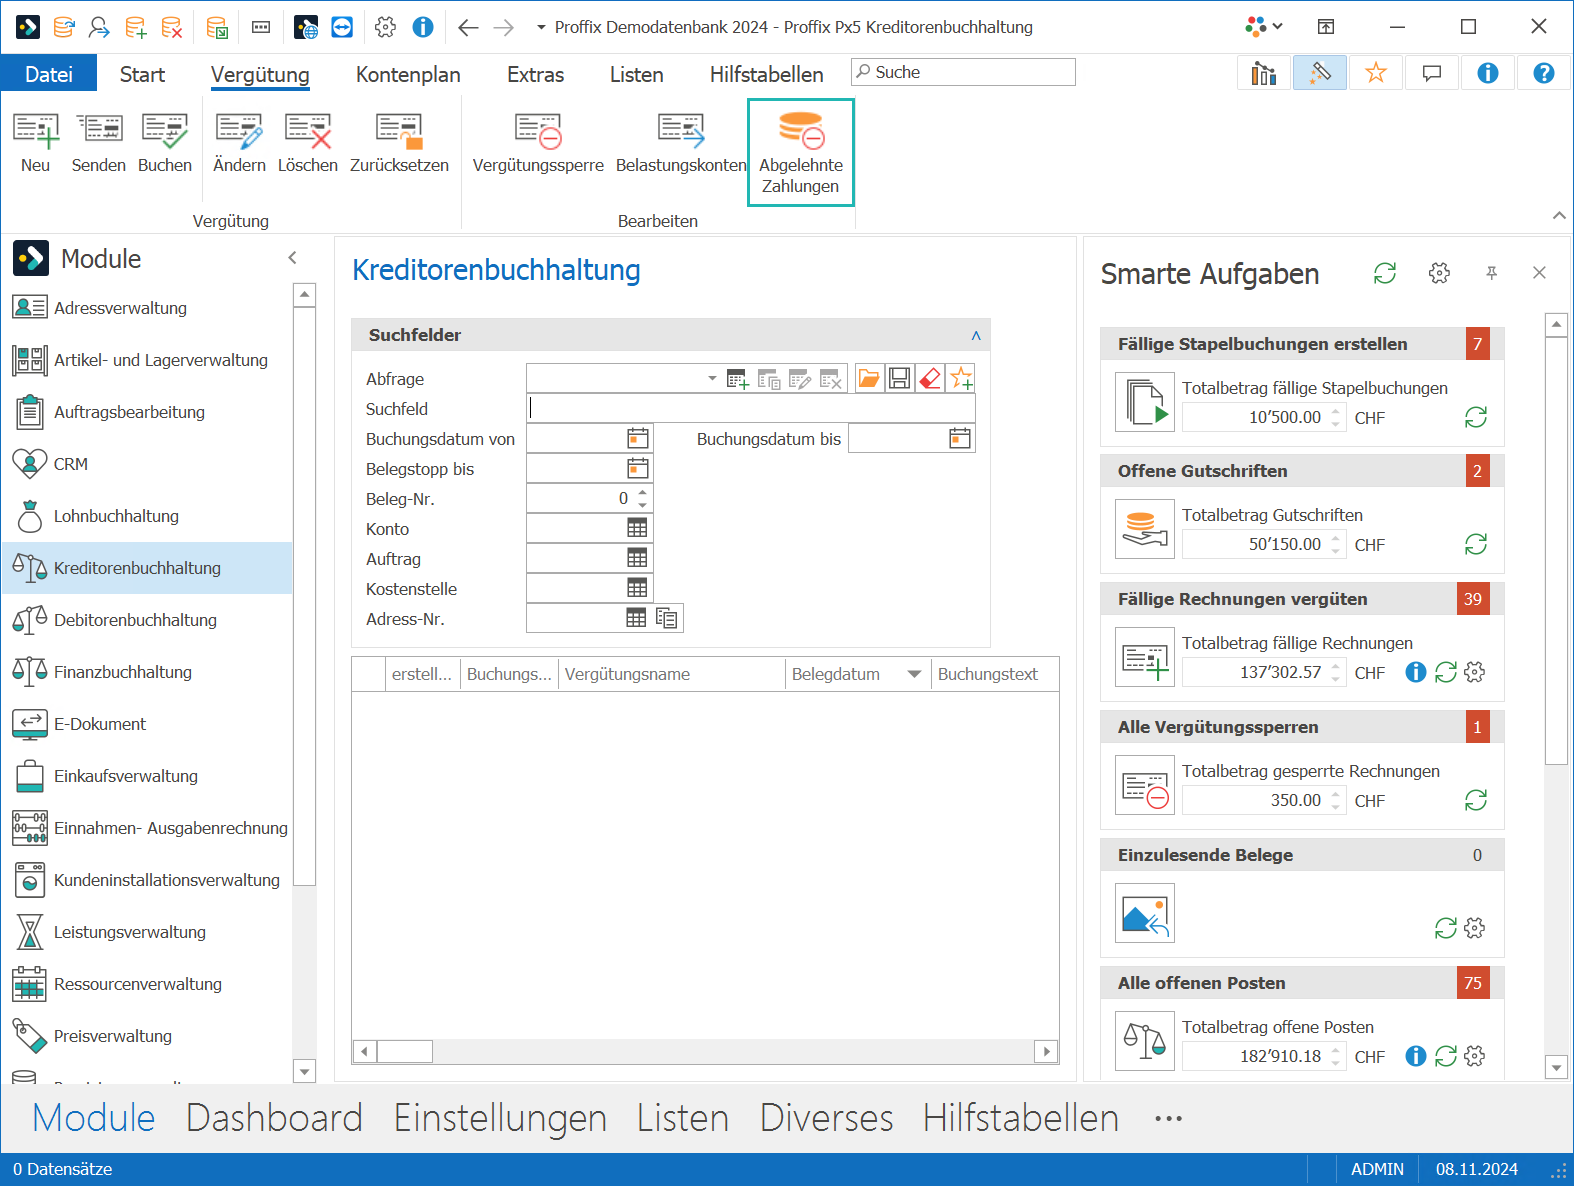
Task: Click the Fällige Stapelbuchungen erstellen task icon
Action: point(1145,402)
